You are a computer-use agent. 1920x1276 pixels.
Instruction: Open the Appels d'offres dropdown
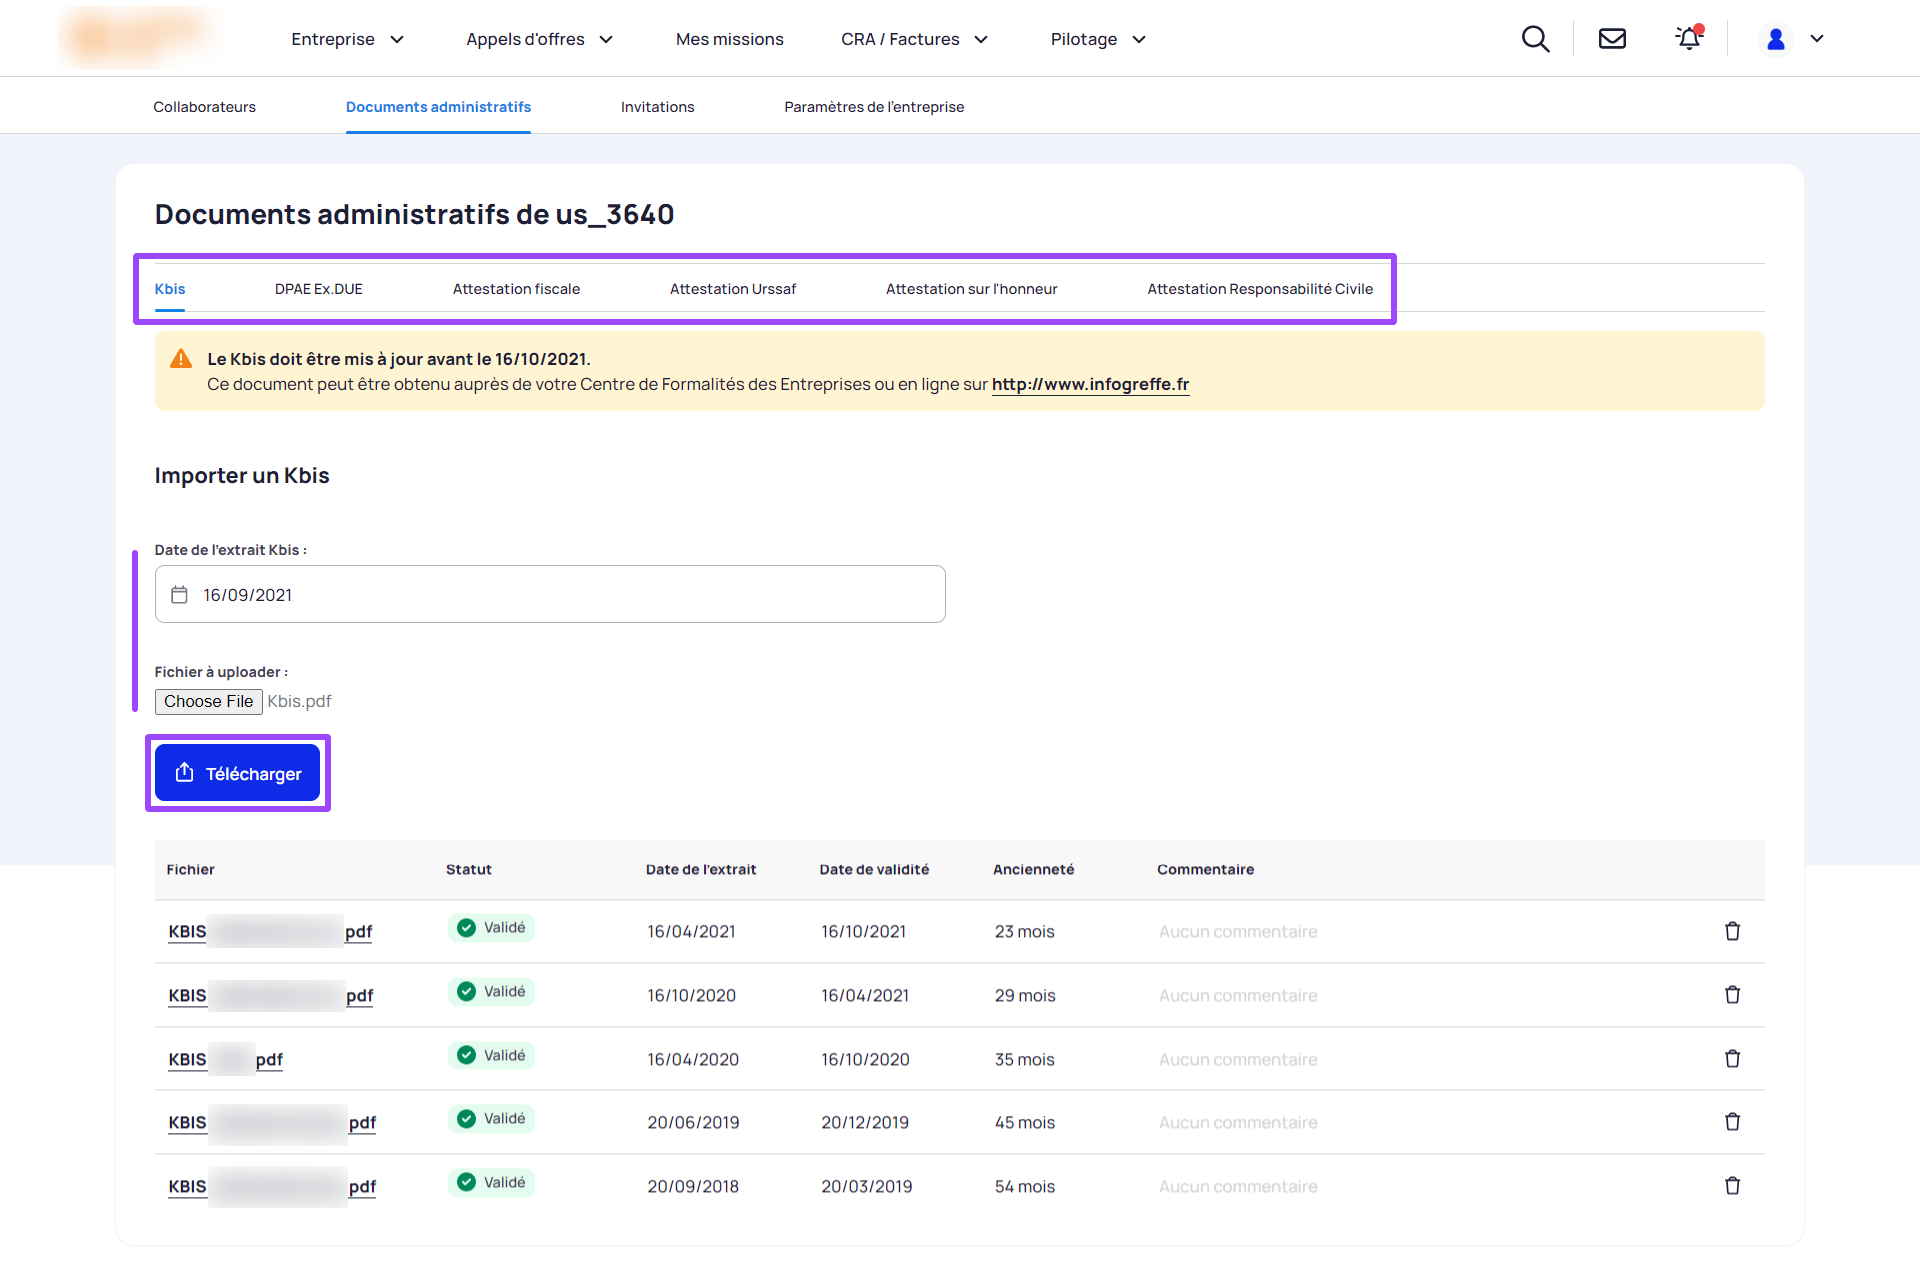[x=539, y=39]
